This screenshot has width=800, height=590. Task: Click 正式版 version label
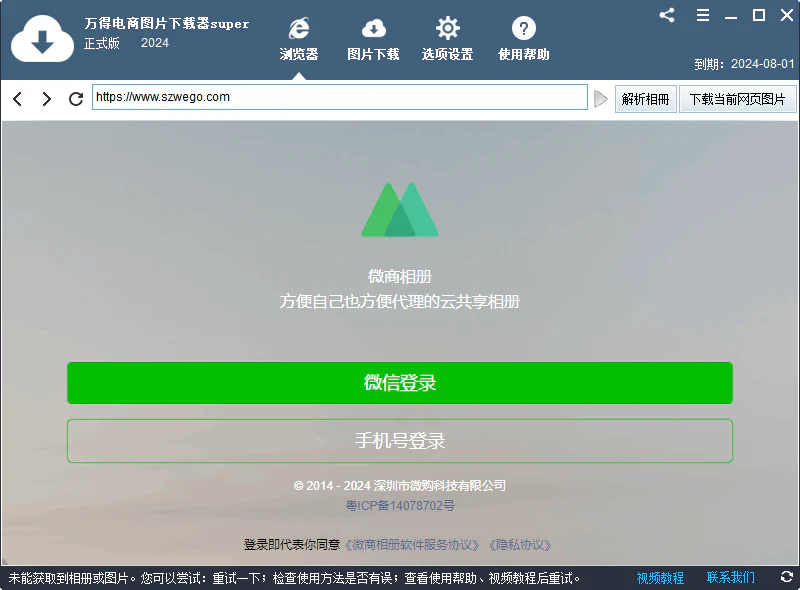[102, 43]
